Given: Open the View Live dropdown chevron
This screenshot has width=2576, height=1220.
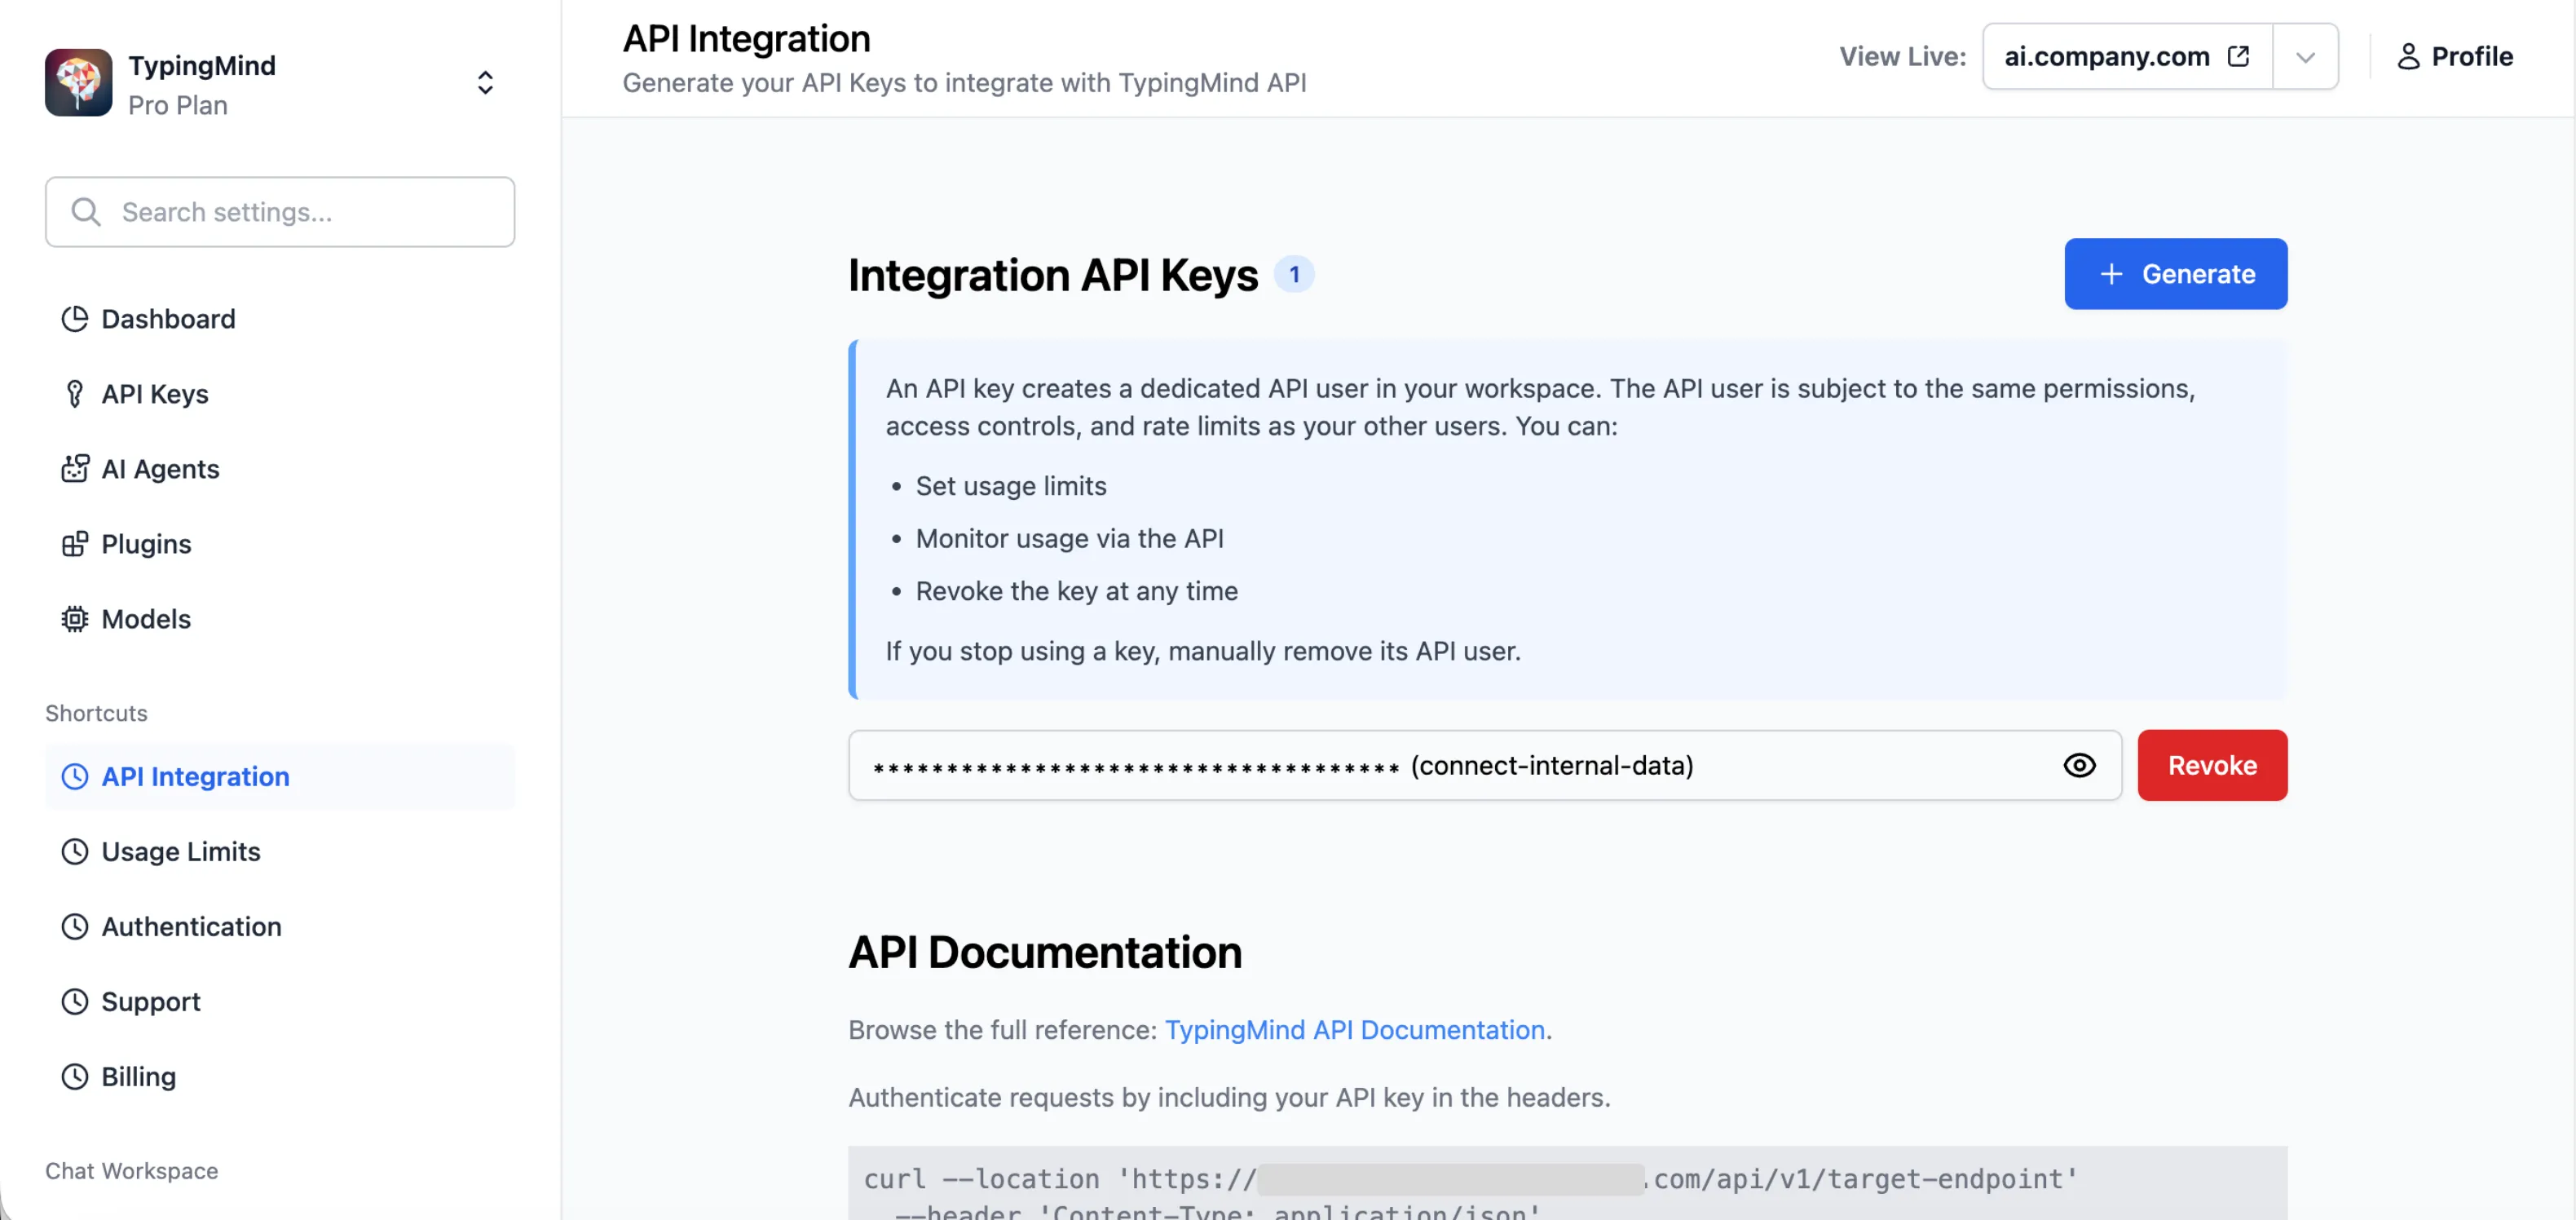Looking at the screenshot, I should [2306, 56].
